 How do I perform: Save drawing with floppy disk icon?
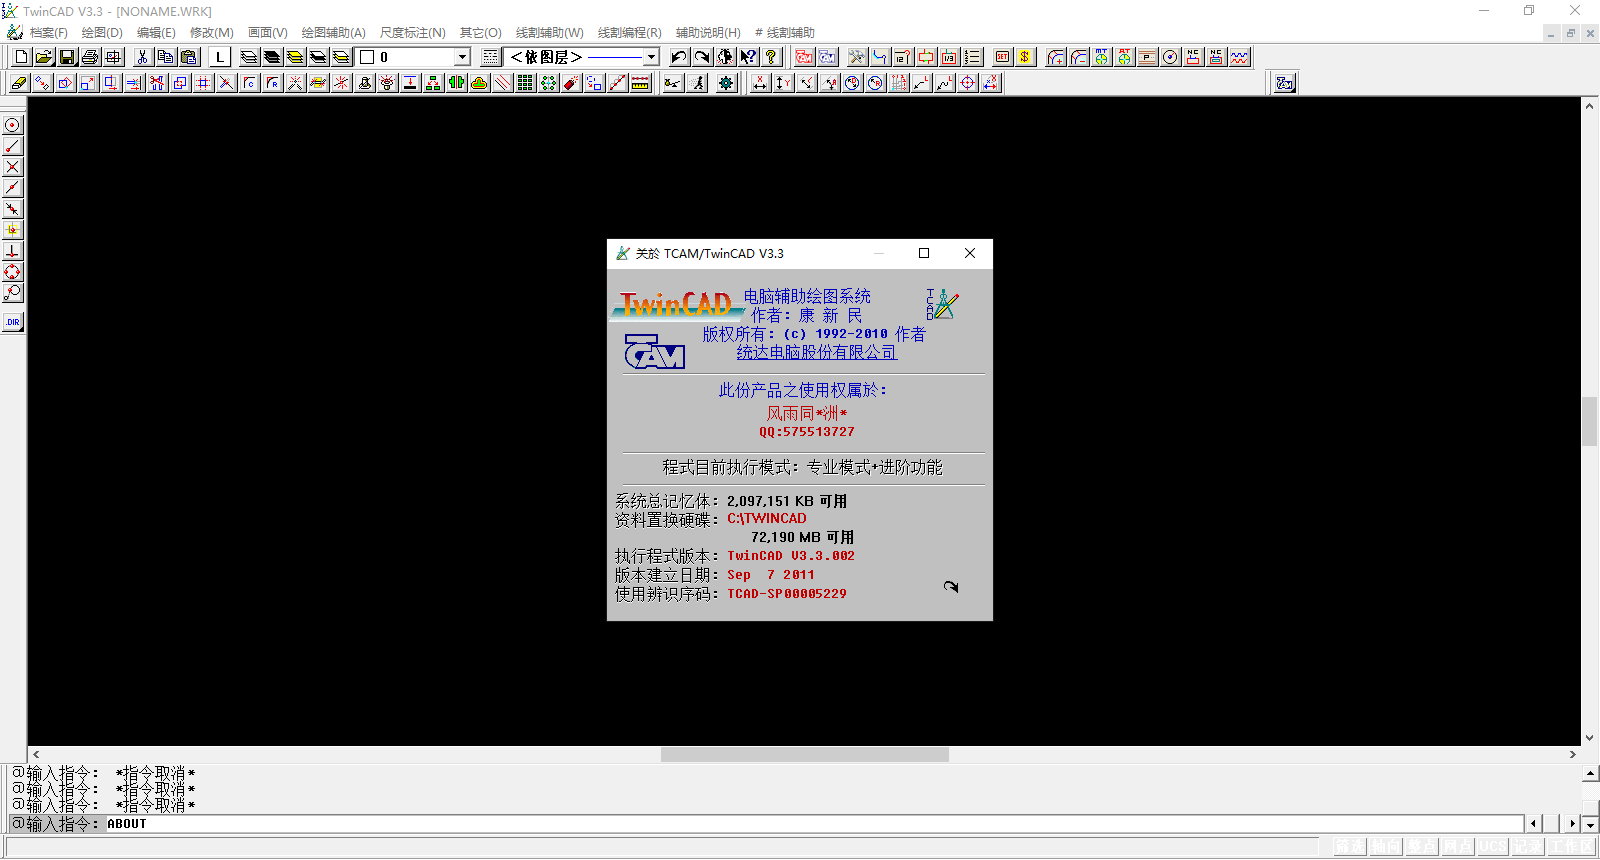point(67,57)
